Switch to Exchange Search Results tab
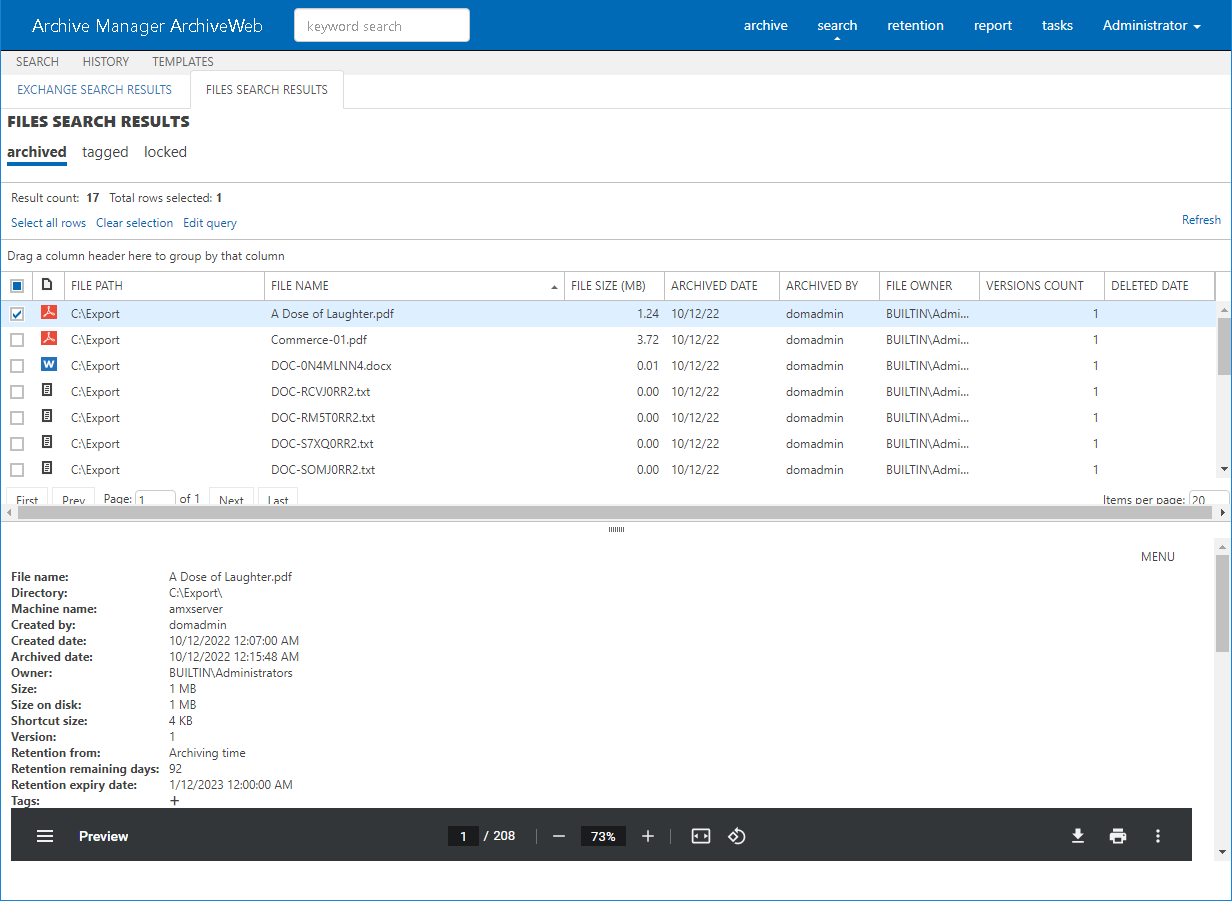 95,90
